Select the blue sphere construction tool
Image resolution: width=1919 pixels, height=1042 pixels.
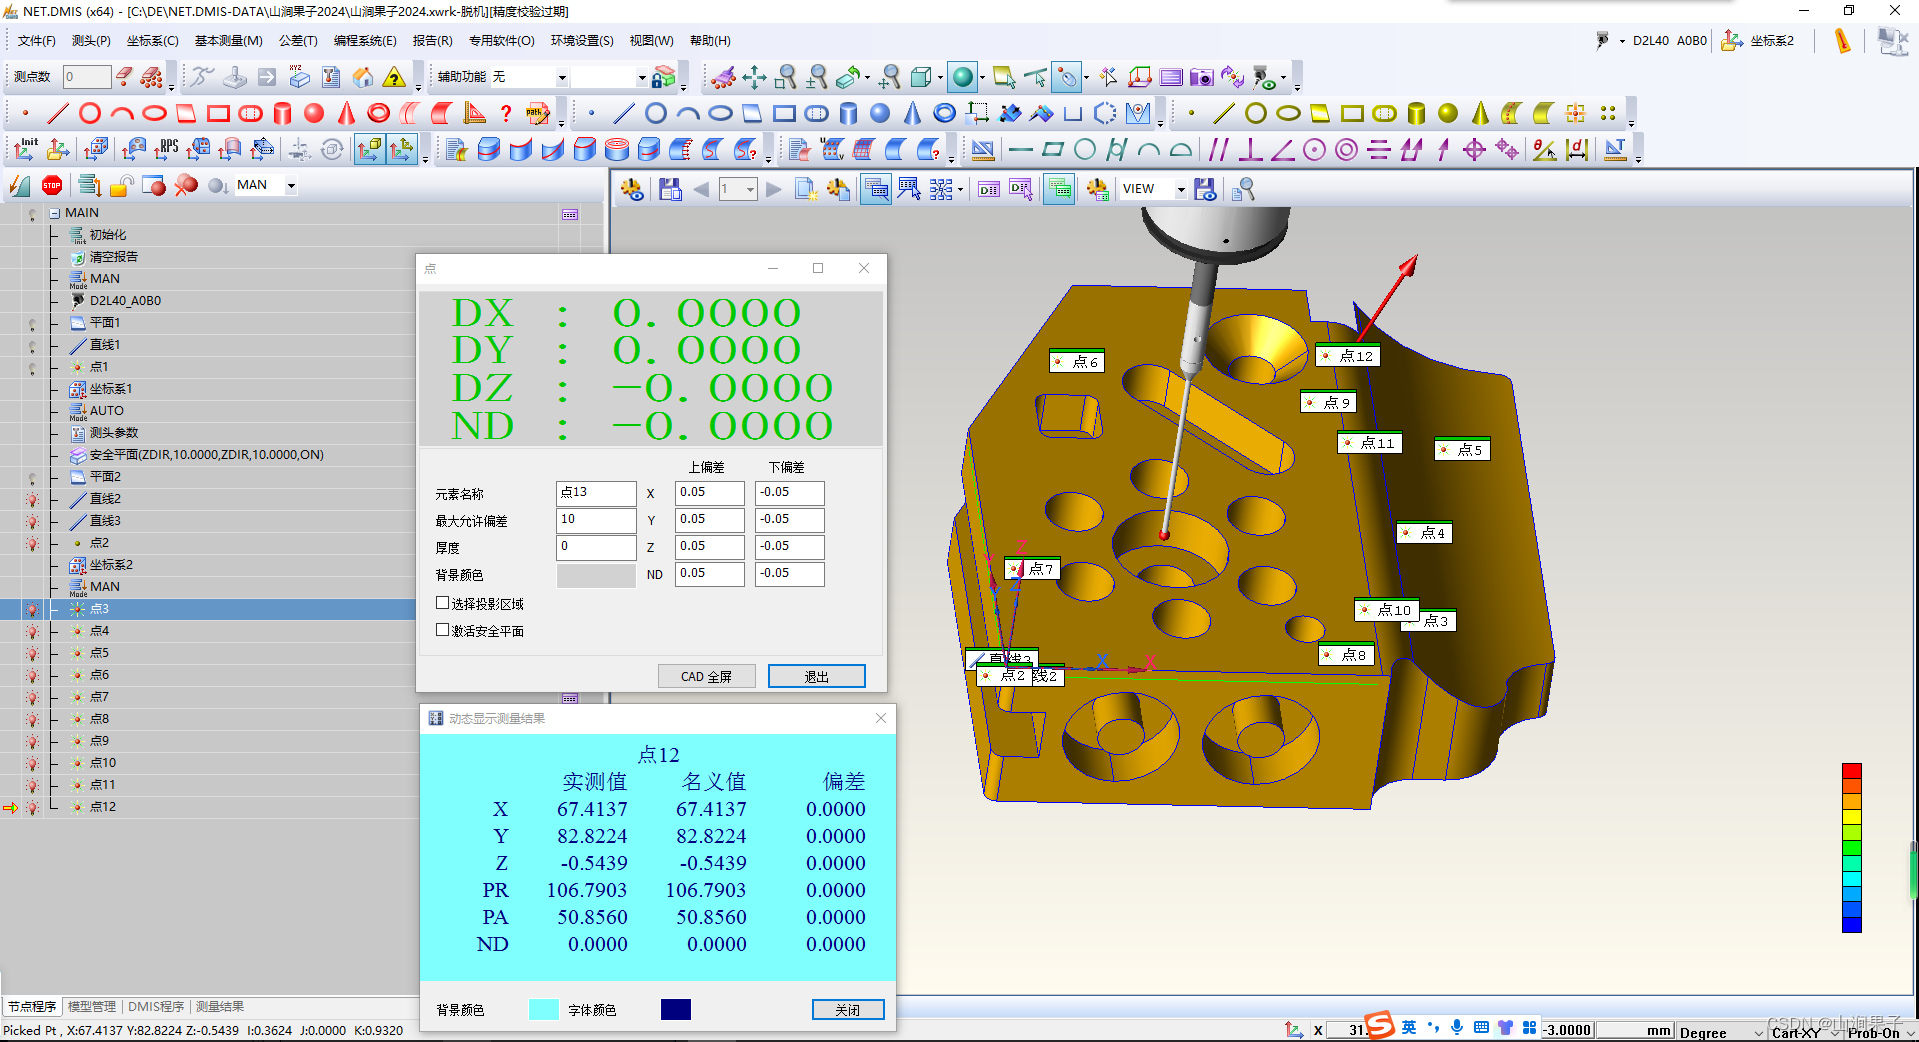coord(880,113)
